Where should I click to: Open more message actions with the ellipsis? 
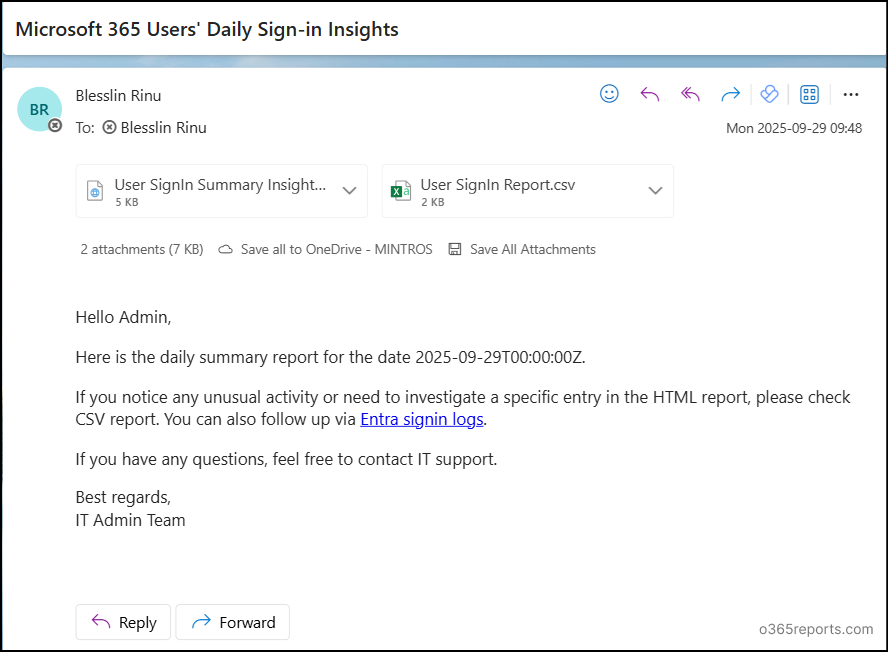851,93
